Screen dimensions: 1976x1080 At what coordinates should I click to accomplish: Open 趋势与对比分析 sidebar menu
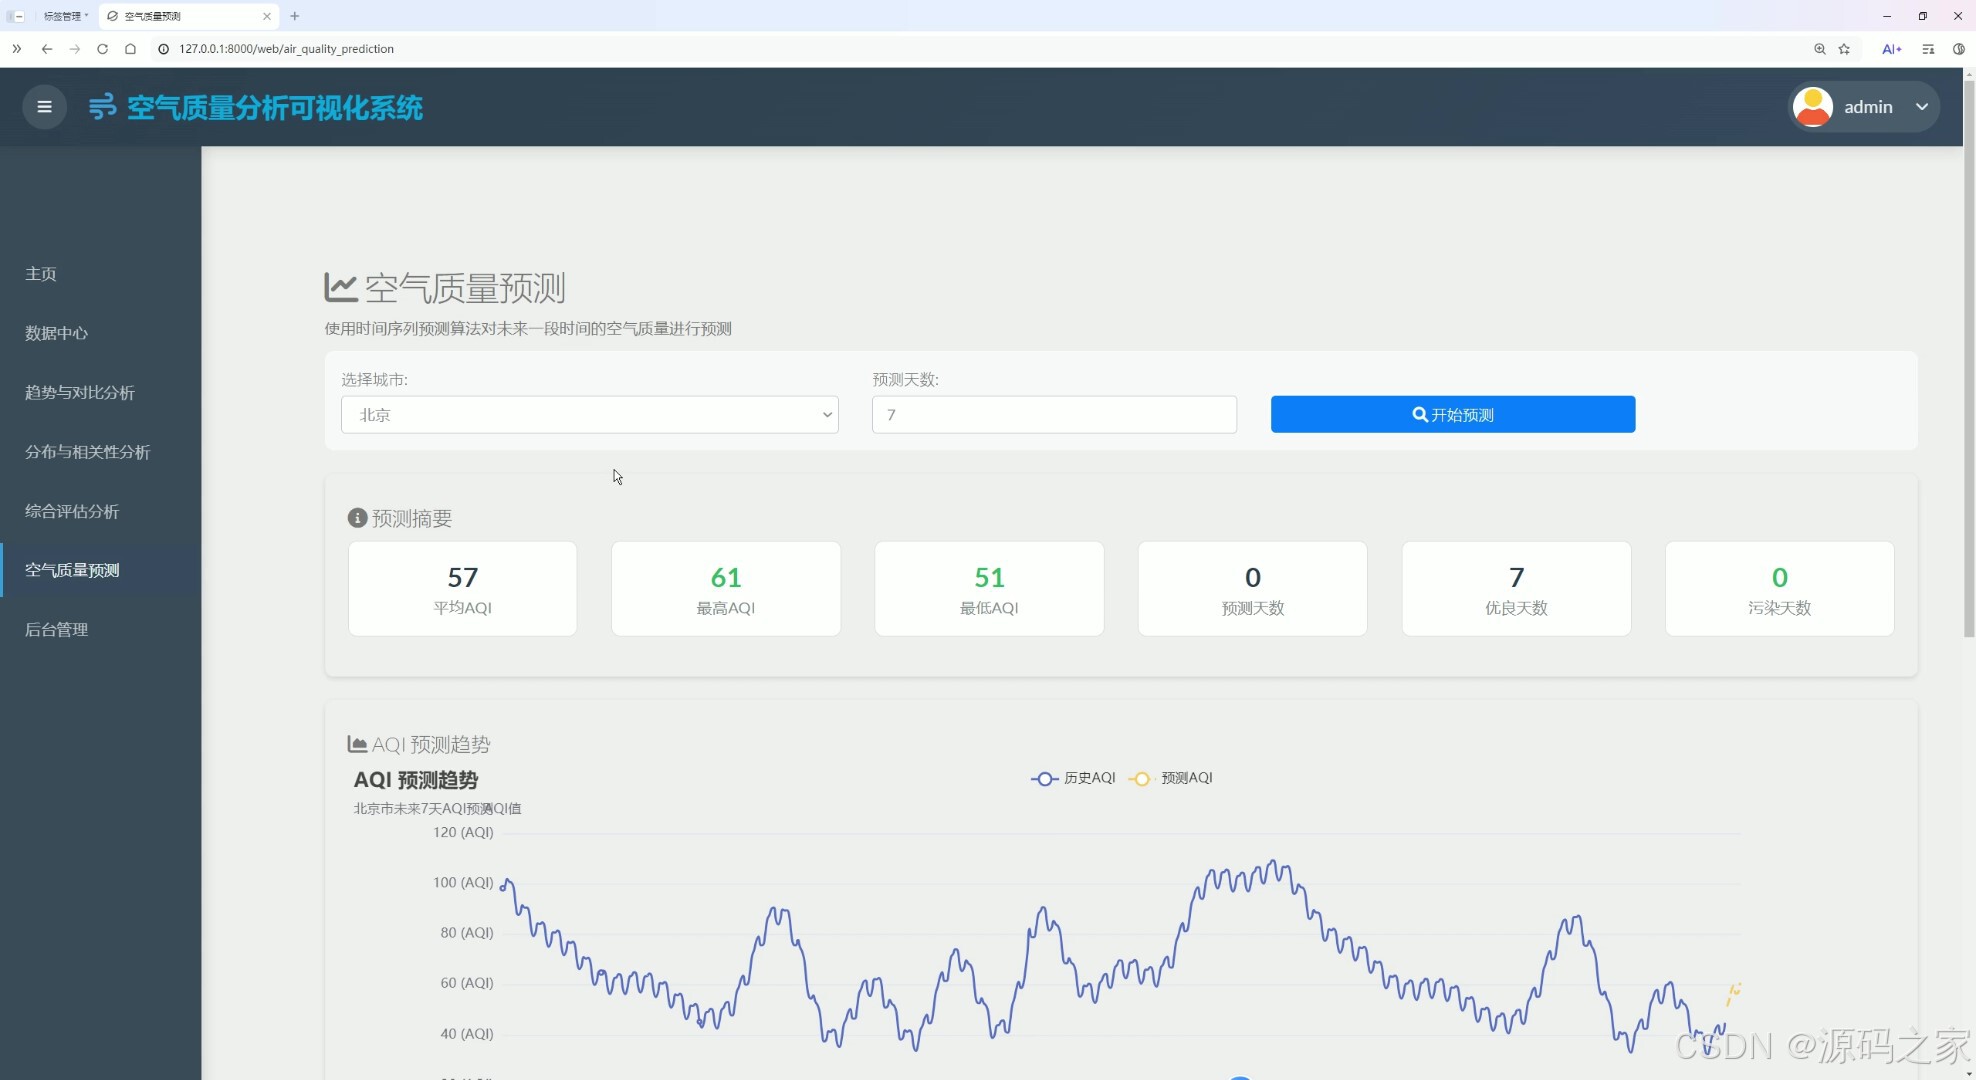80,392
